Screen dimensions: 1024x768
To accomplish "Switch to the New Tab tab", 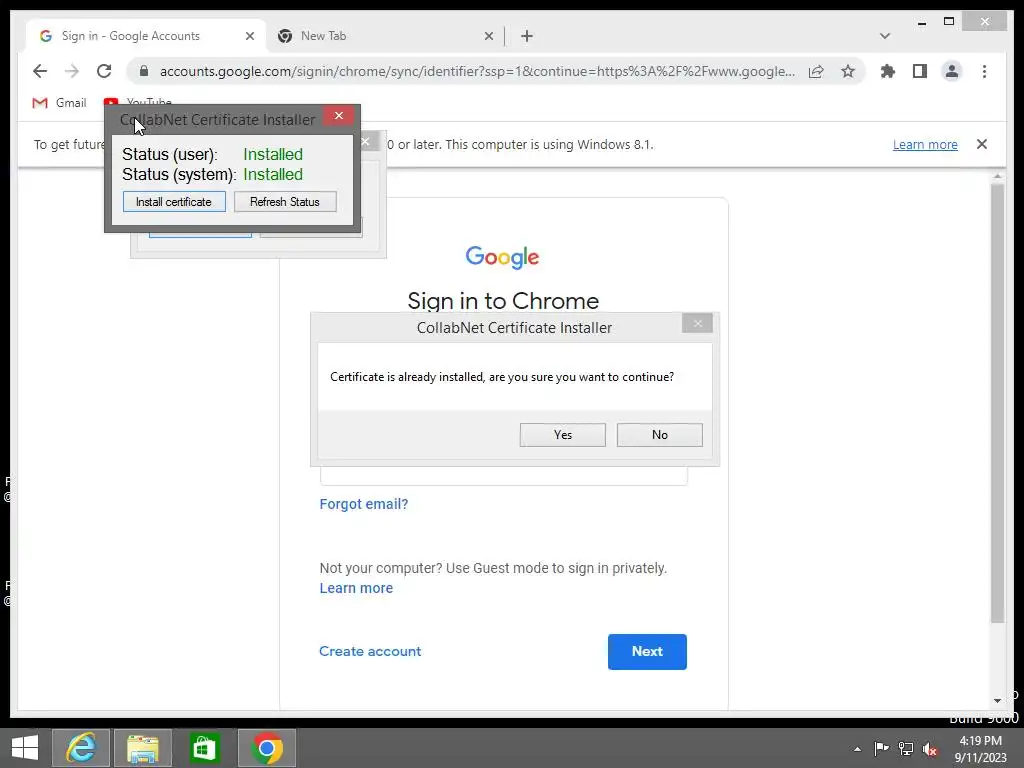I will coord(385,36).
